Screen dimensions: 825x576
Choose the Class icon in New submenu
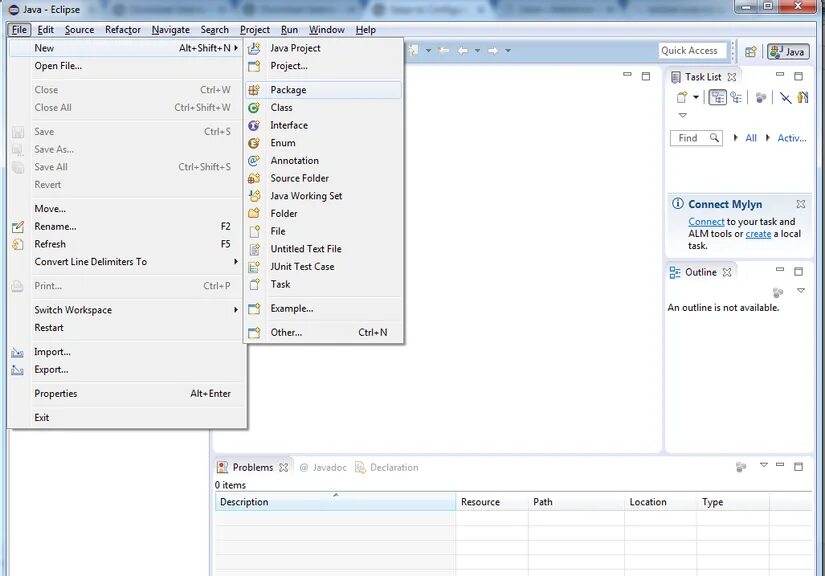[254, 108]
